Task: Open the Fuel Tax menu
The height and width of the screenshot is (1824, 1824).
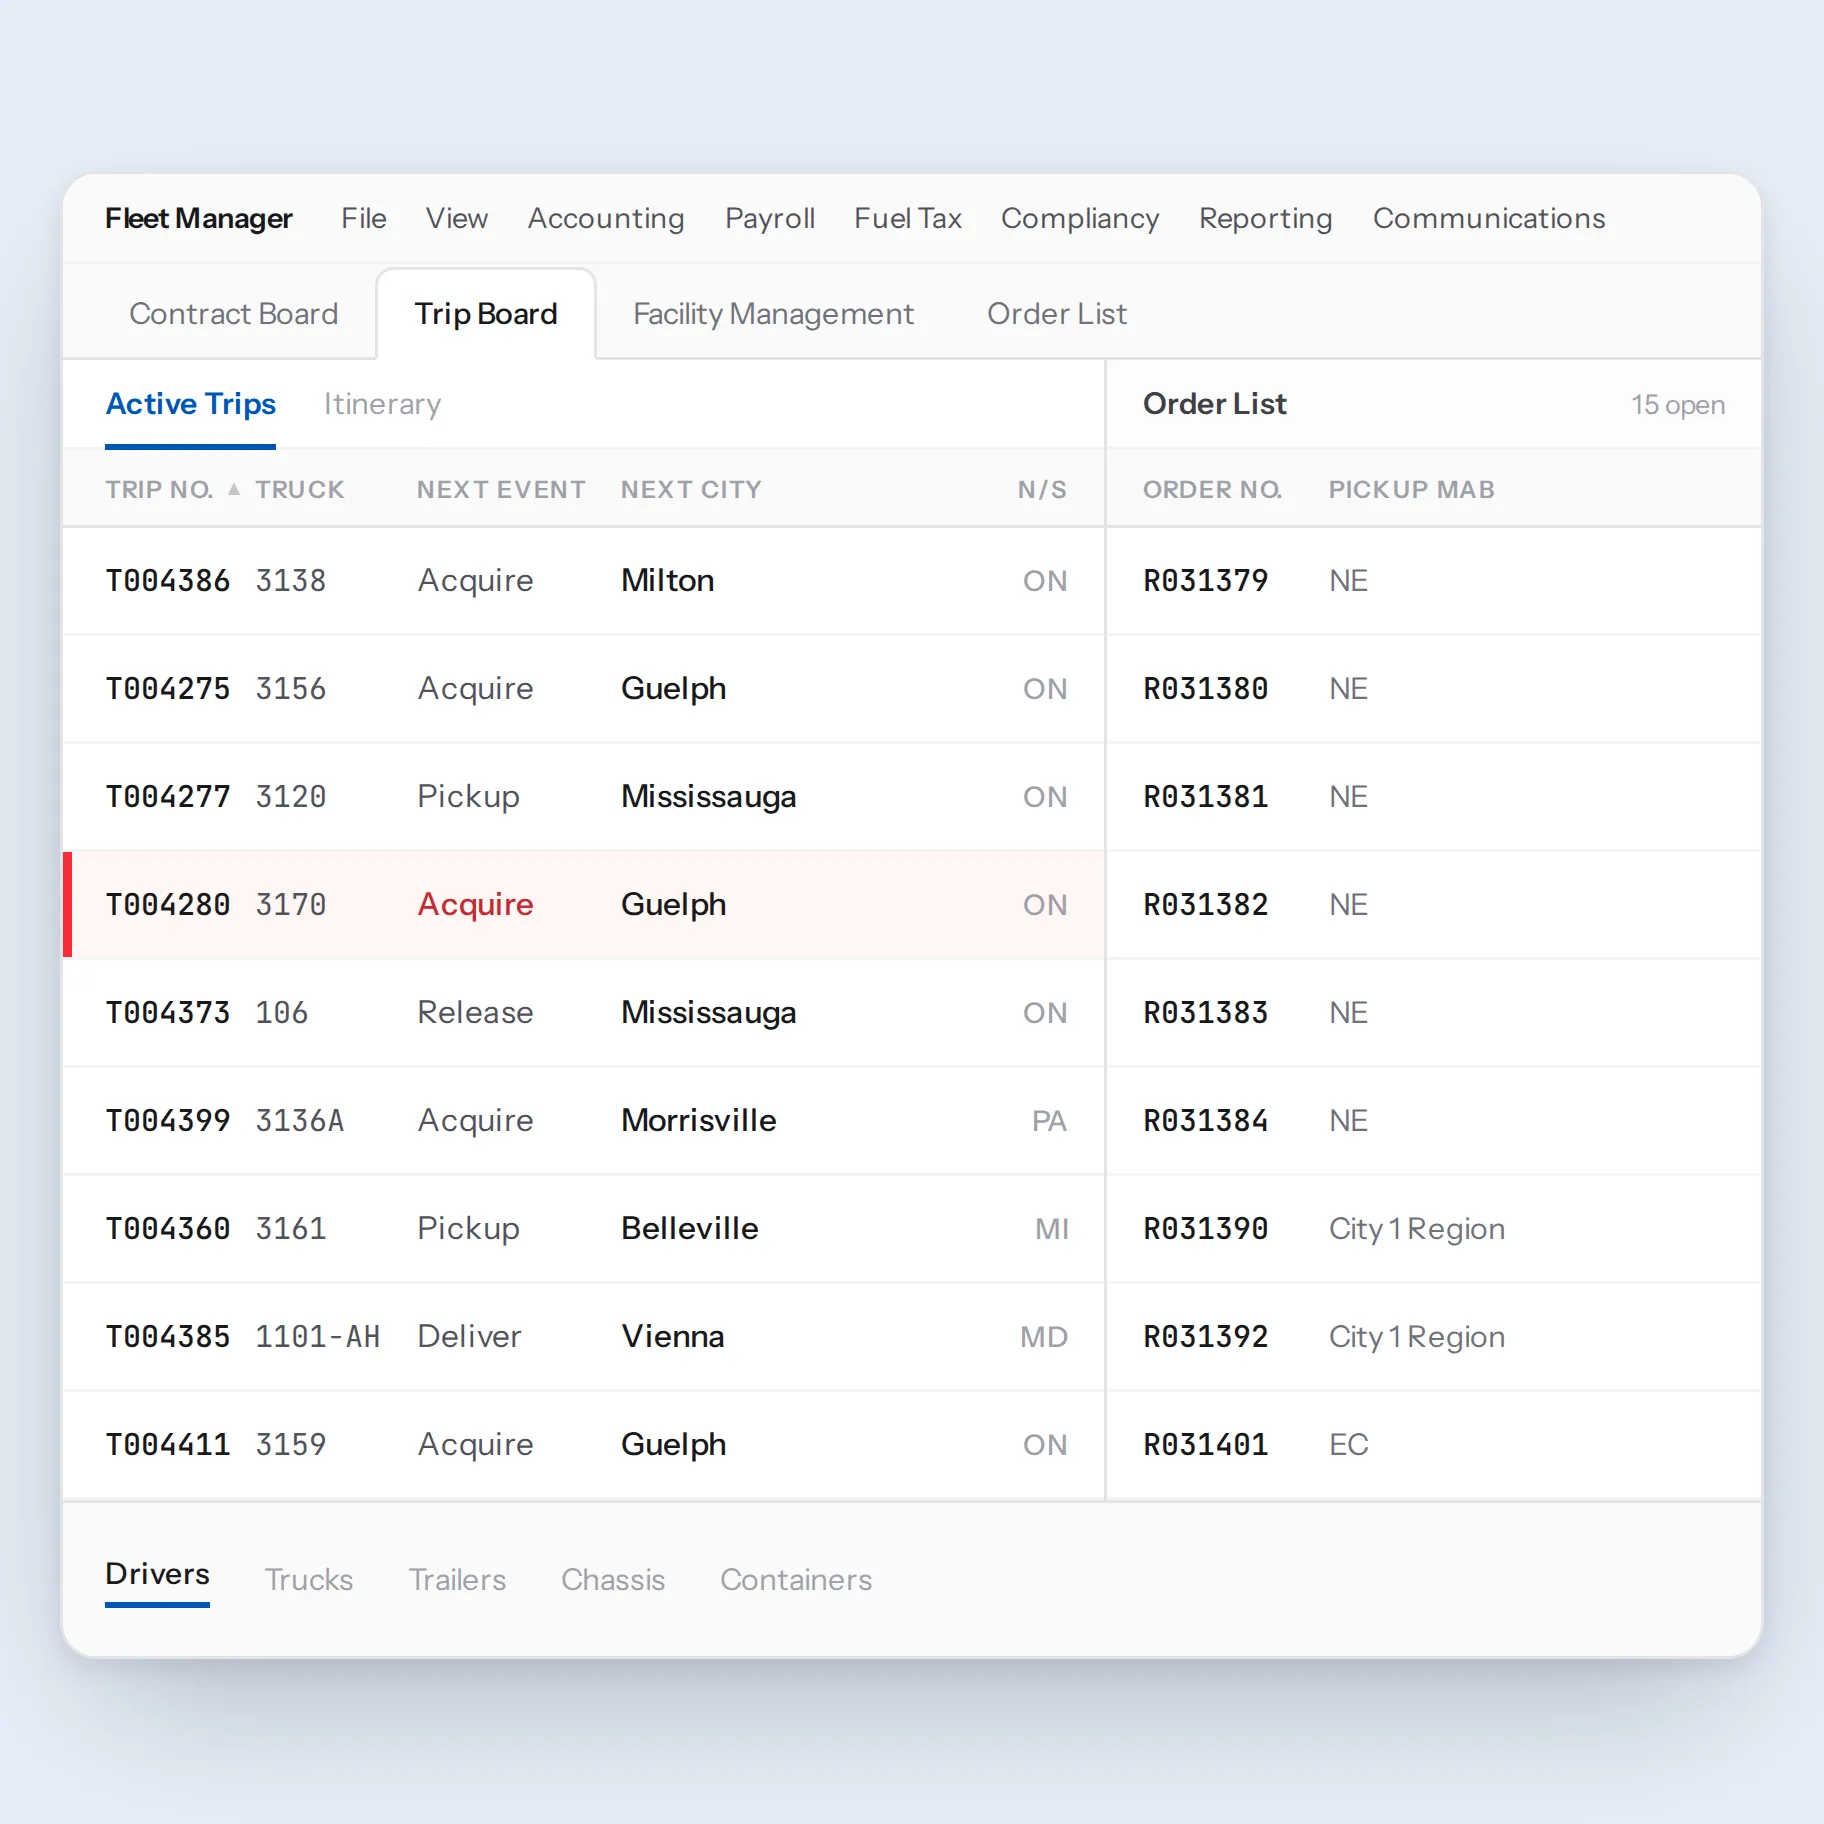Action: [908, 218]
